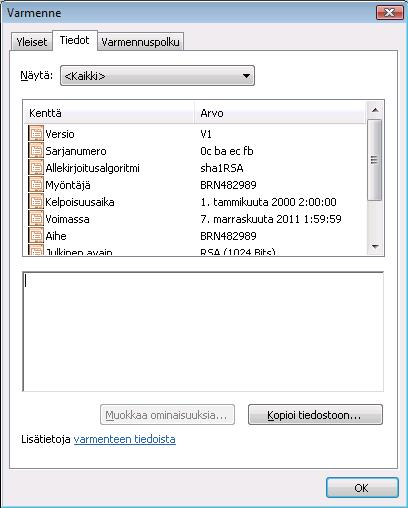Open the varmenteen tiedoista link
The image size is (408, 508).
tap(125, 439)
